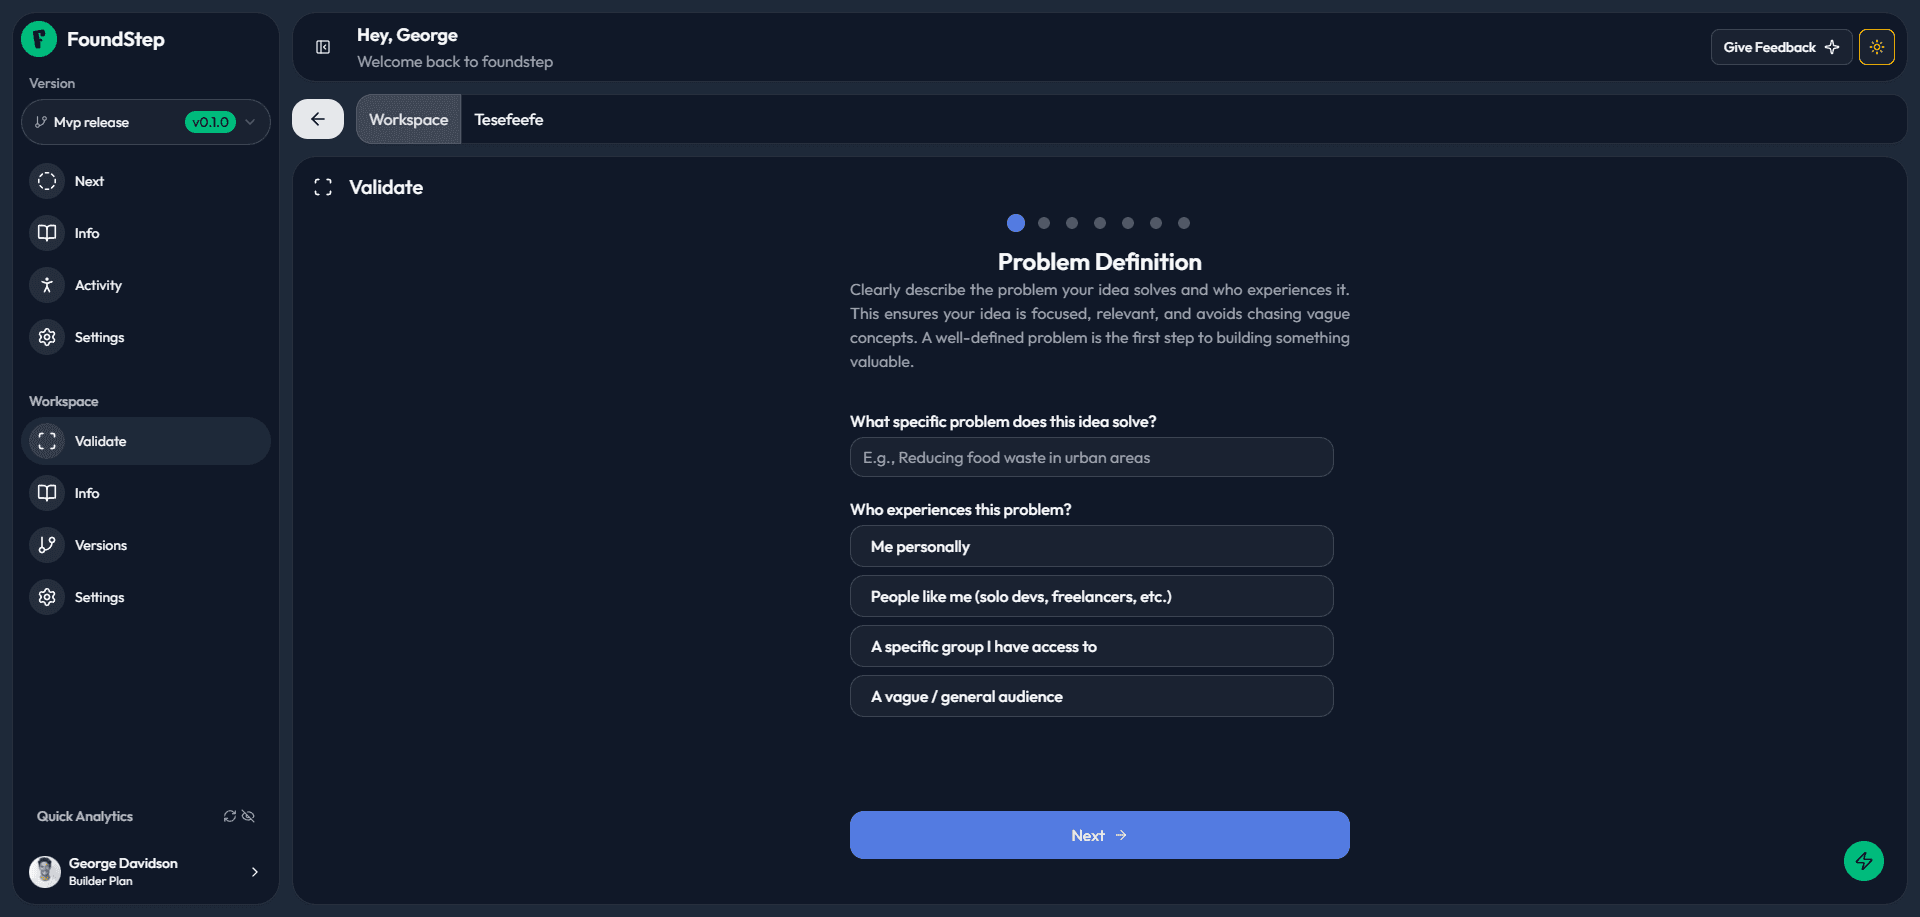
Task: Hide Quick Analytics using the eye-slash icon
Action: click(x=248, y=816)
